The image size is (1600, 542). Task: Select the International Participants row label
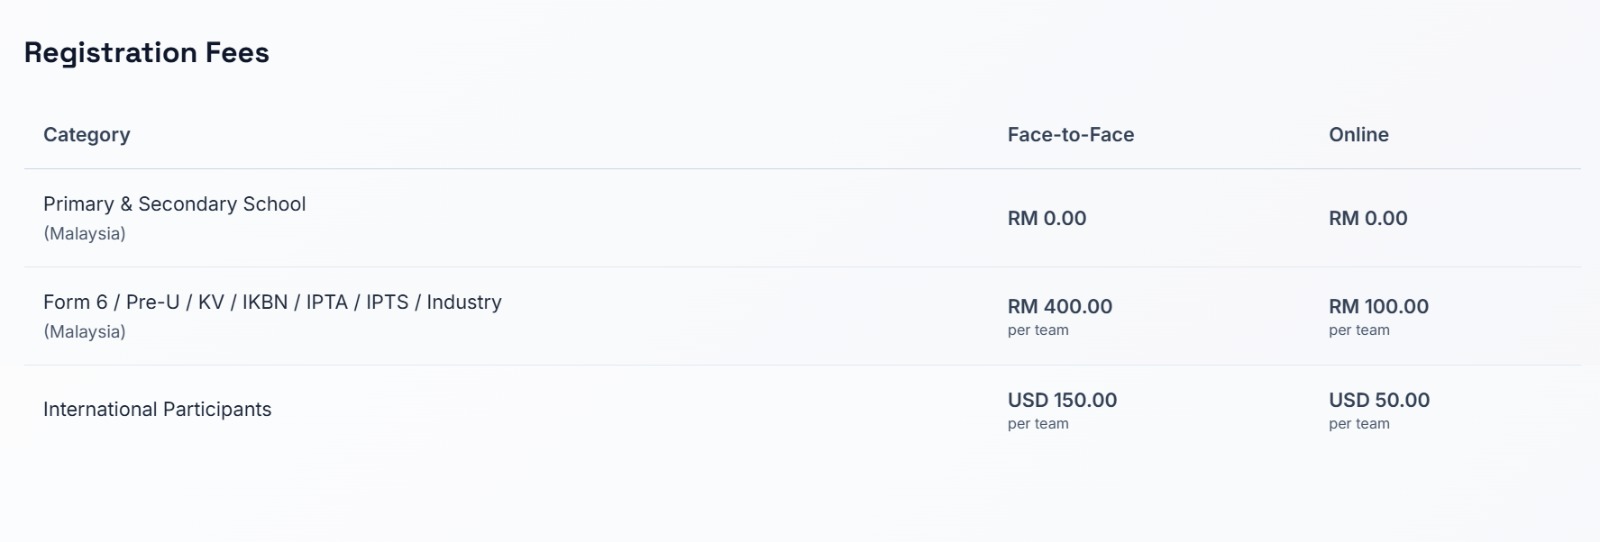(157, 409)
